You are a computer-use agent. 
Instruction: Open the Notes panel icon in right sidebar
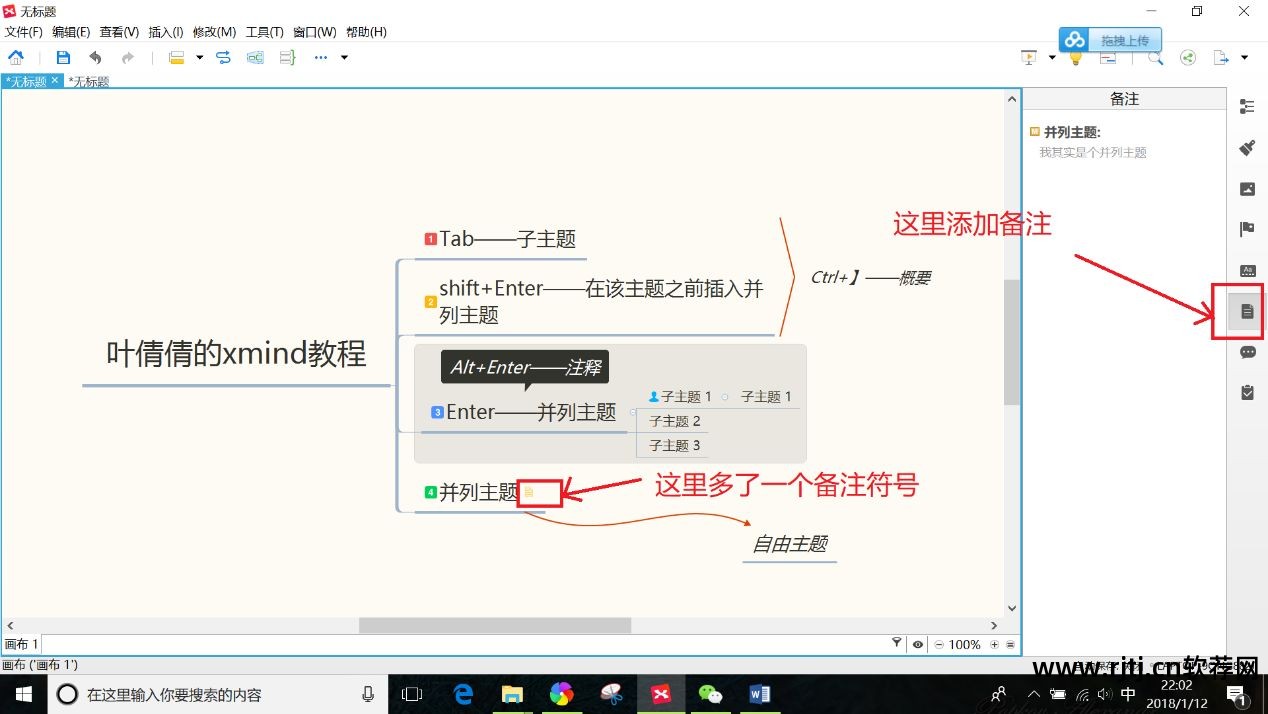click(1246, 312)
